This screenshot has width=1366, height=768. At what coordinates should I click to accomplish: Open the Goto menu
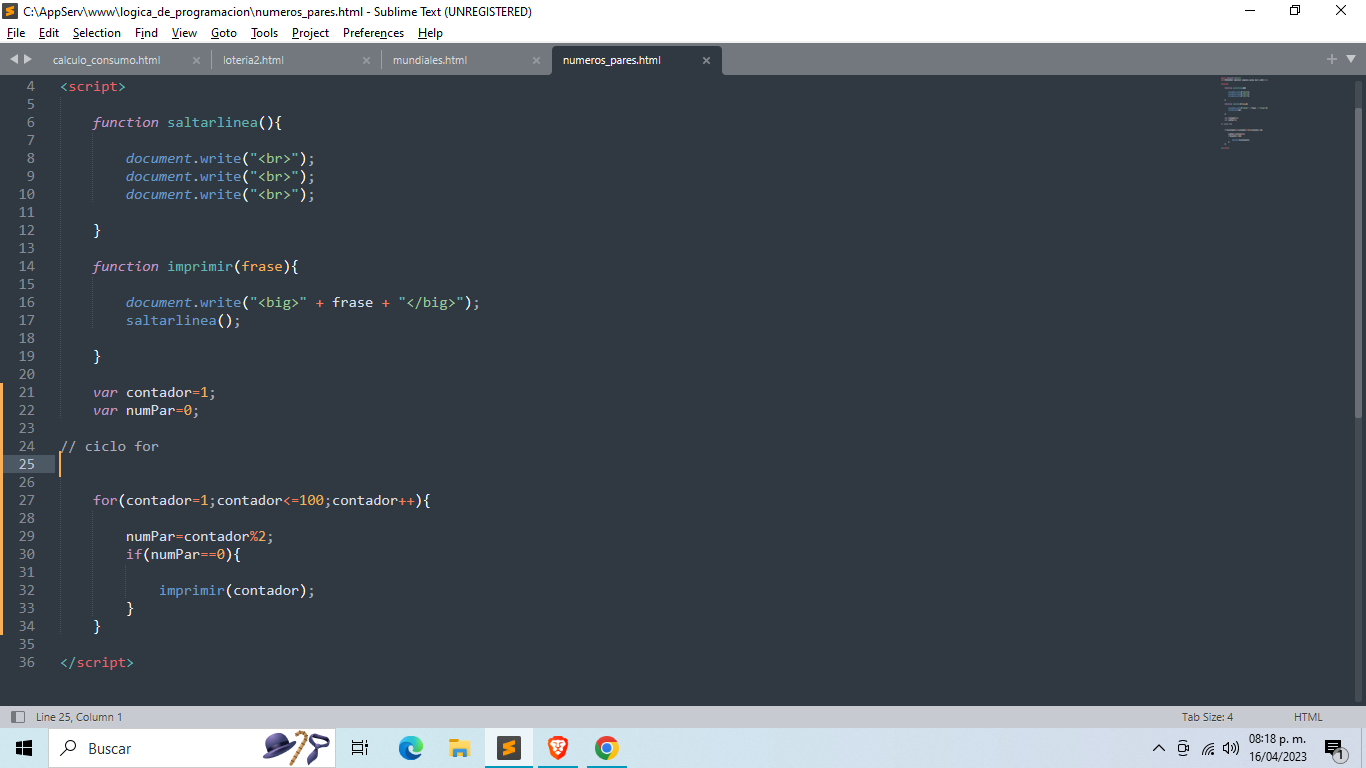click(223, 33)
